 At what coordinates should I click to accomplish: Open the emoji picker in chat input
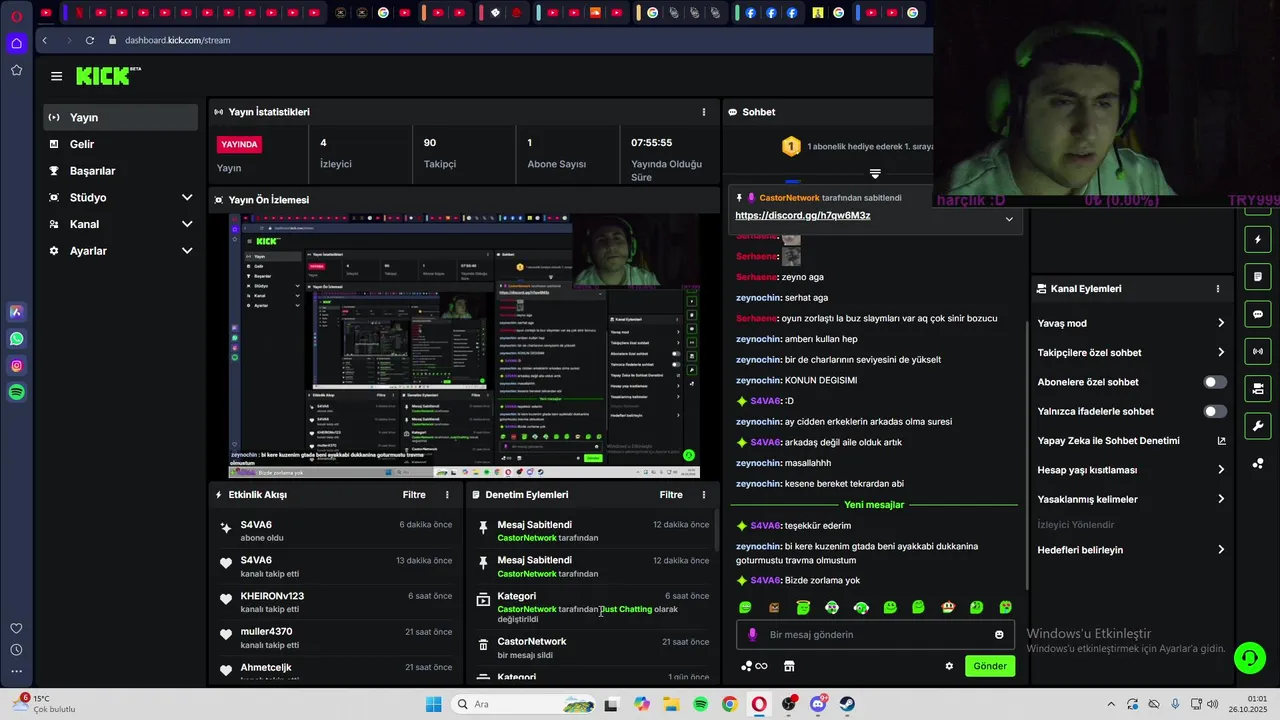[999, 635]
